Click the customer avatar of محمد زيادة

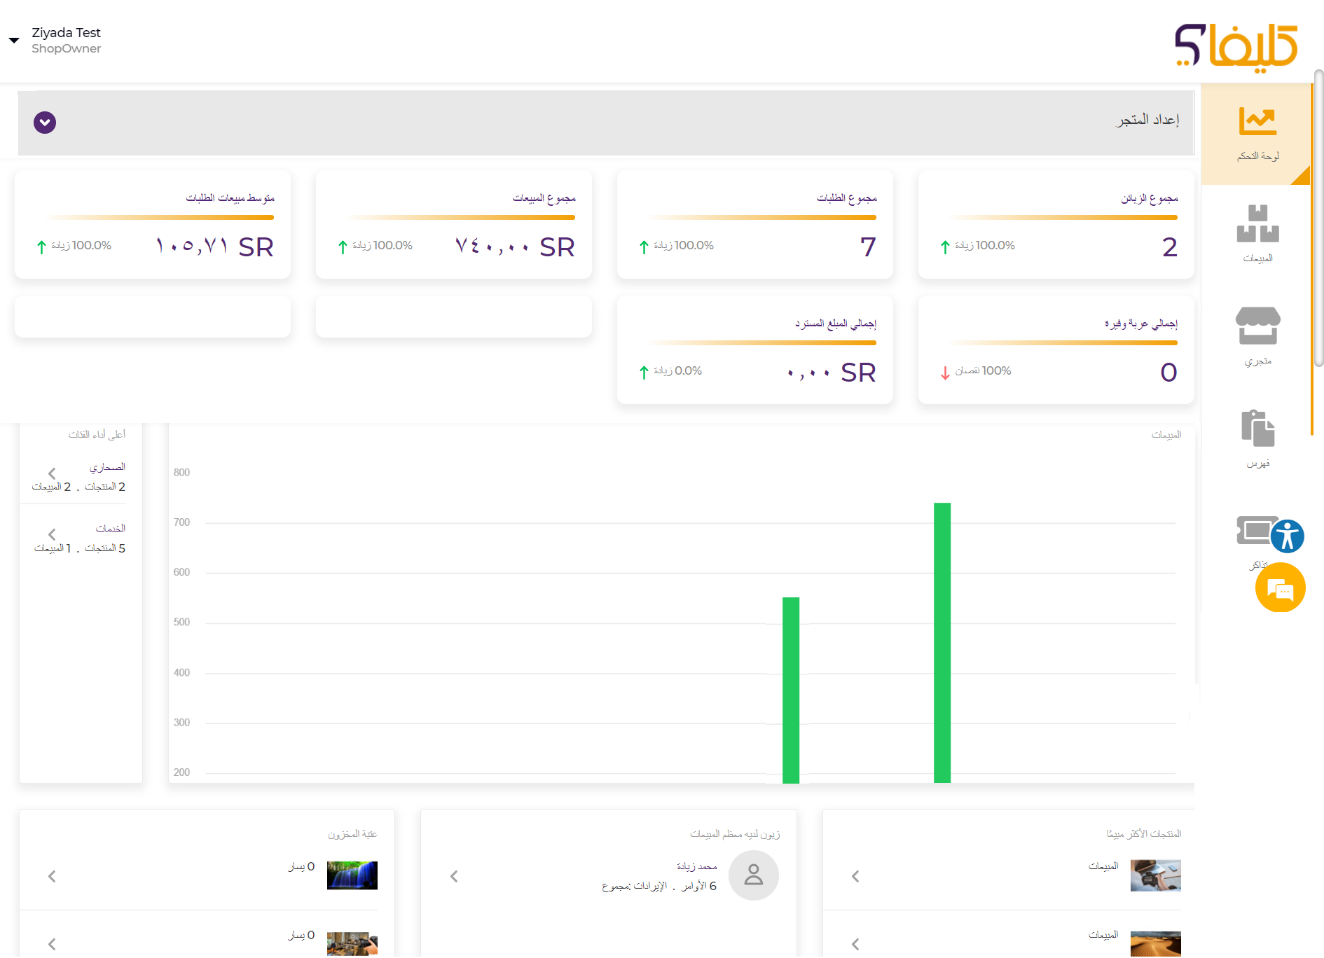pyautogui.click(x=754, y=875)
